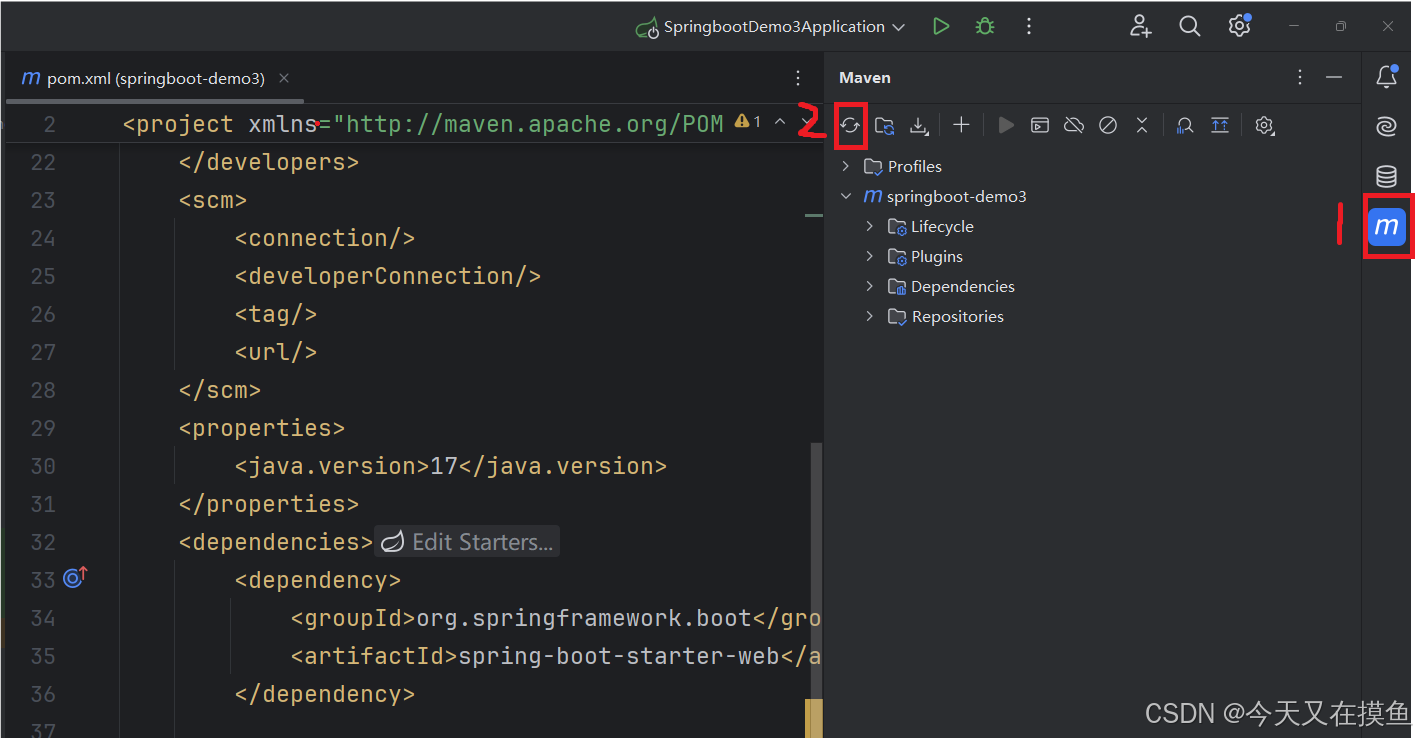Click the warning indicator in editor corner

(748, 122)
